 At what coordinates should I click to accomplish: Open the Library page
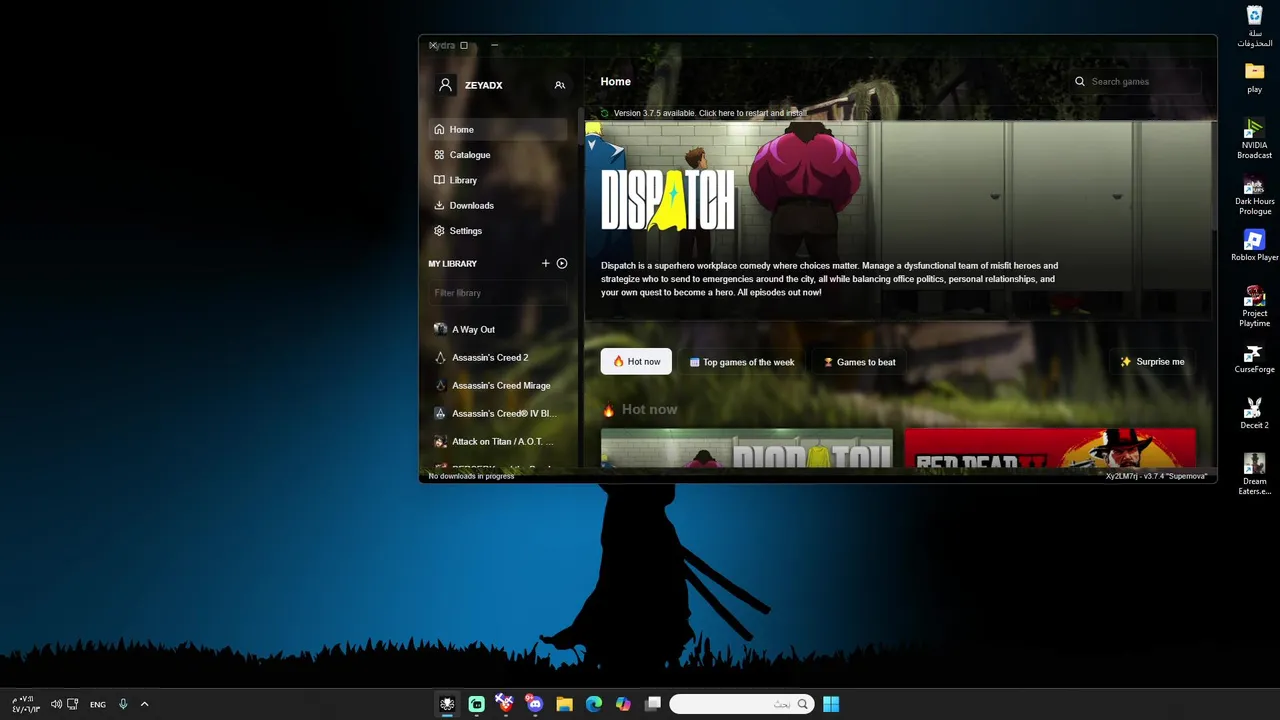pos(498,180)
